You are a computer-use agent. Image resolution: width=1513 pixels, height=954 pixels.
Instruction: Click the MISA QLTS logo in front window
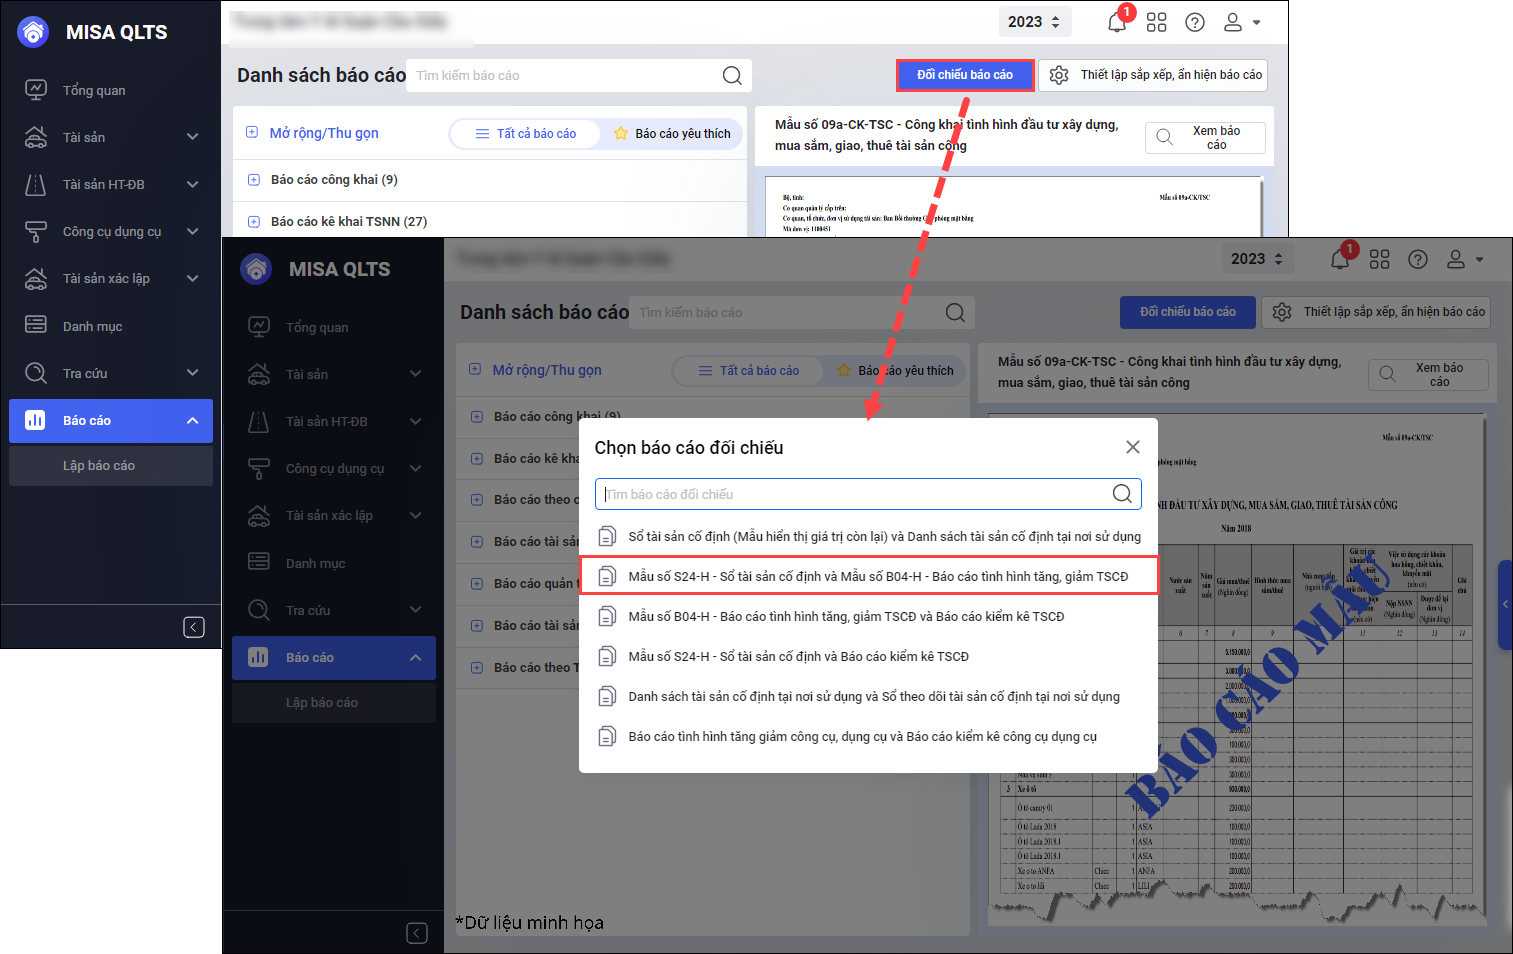[257, 269]
